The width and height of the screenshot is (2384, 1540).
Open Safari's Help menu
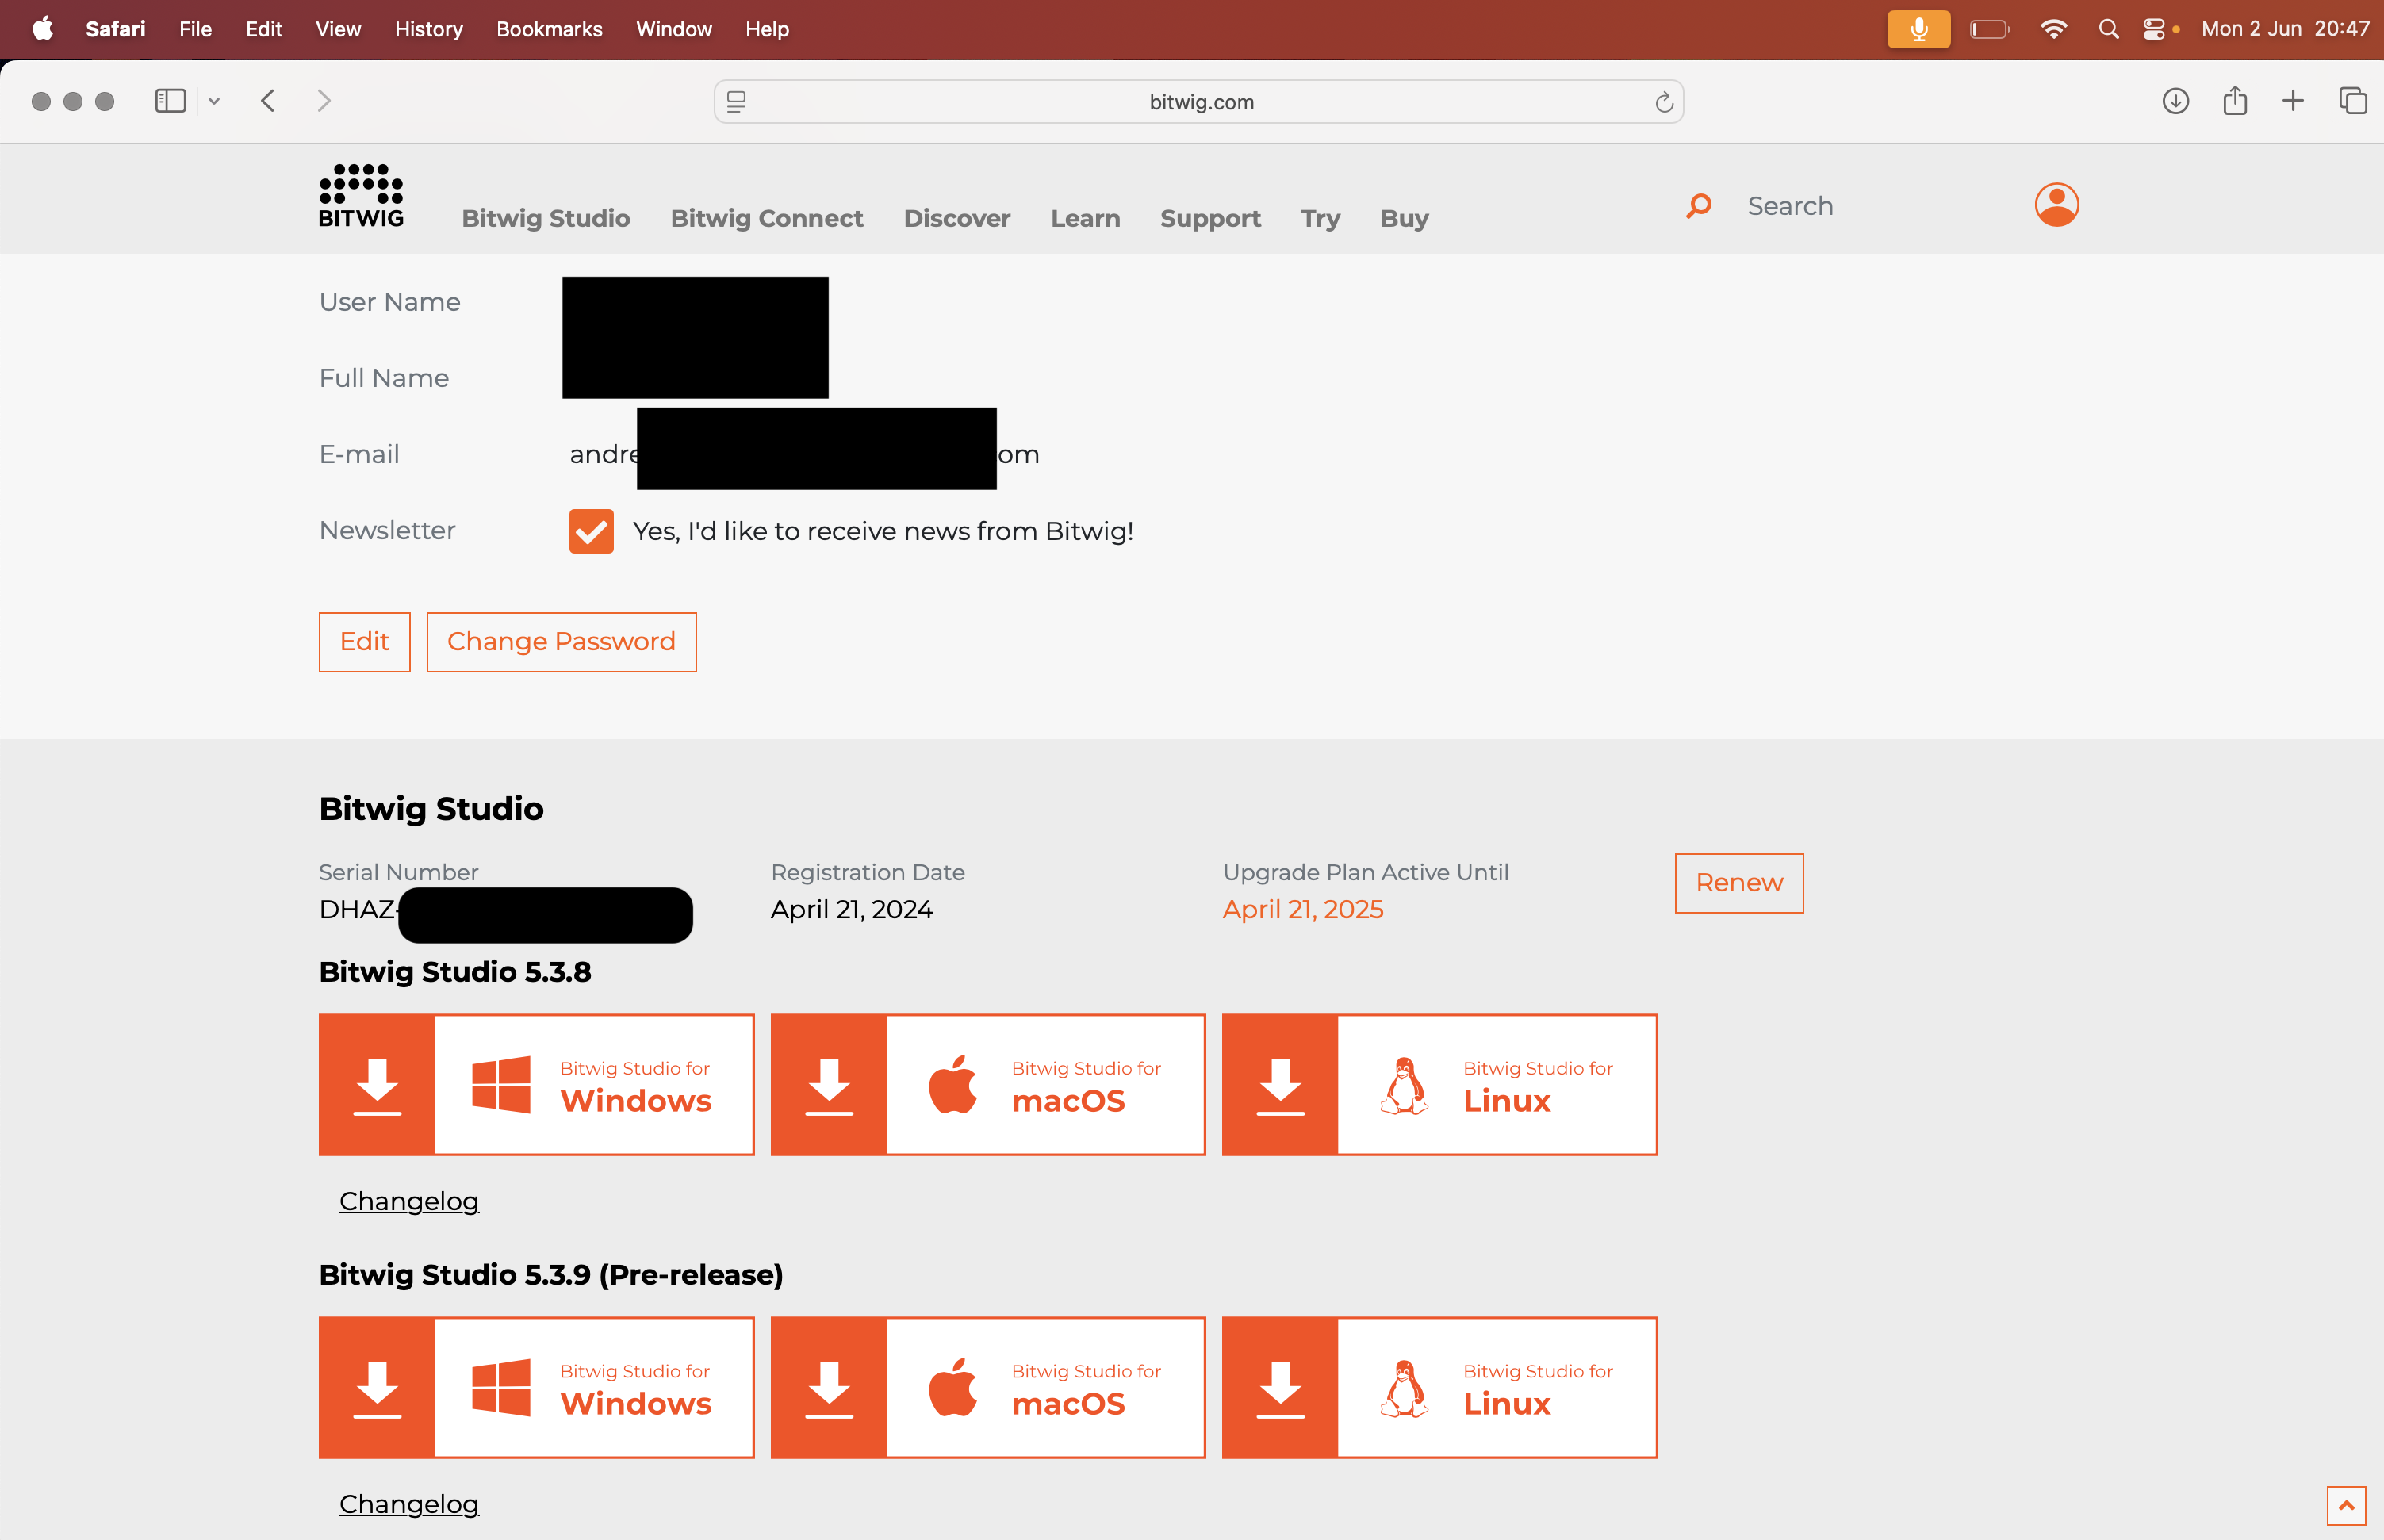click(x=767, y=29)
